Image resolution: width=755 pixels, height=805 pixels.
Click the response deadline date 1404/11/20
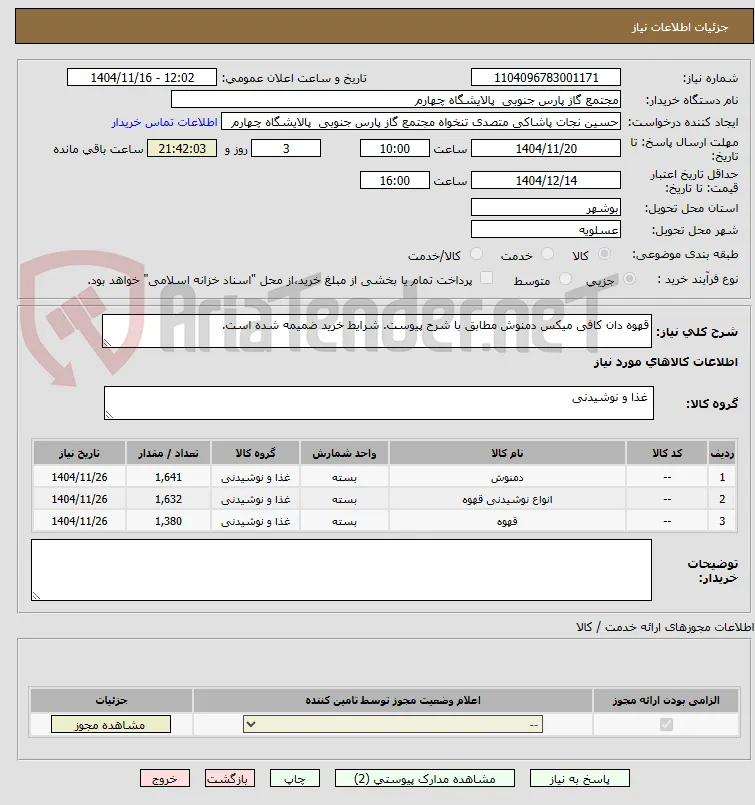click(546, 148)
